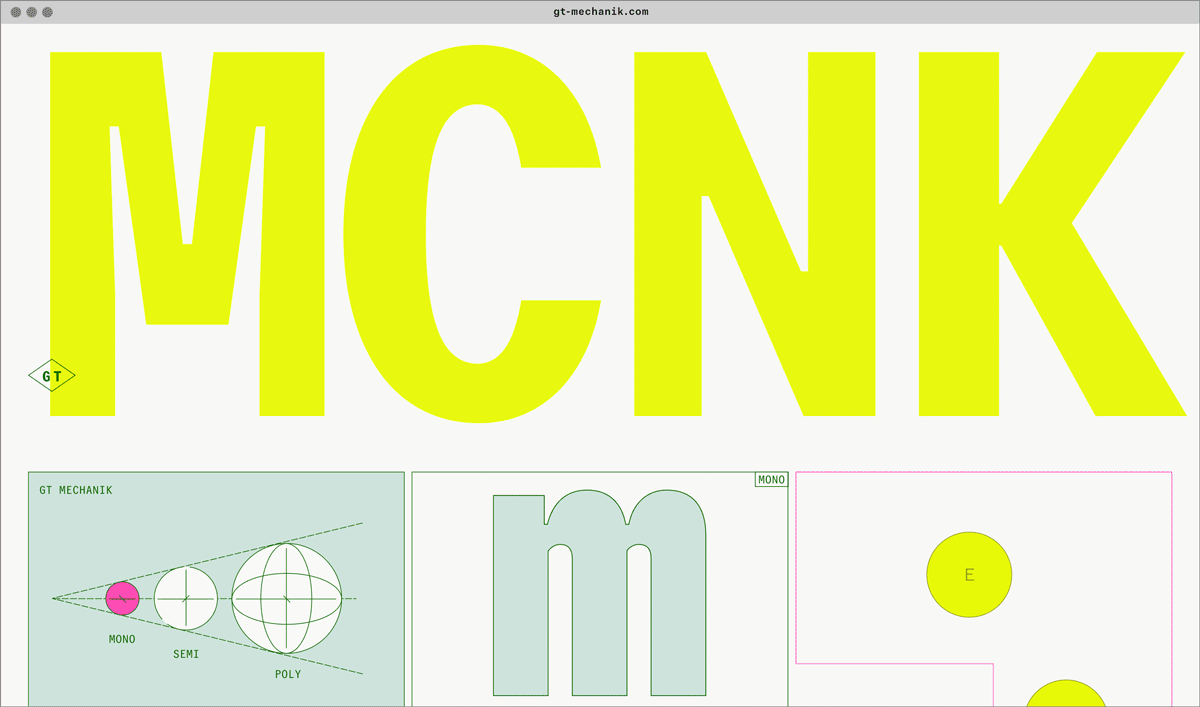Click the SEMI label in diagram
The height and width of the screenshot is (707, 1200).
click(186, 655)
